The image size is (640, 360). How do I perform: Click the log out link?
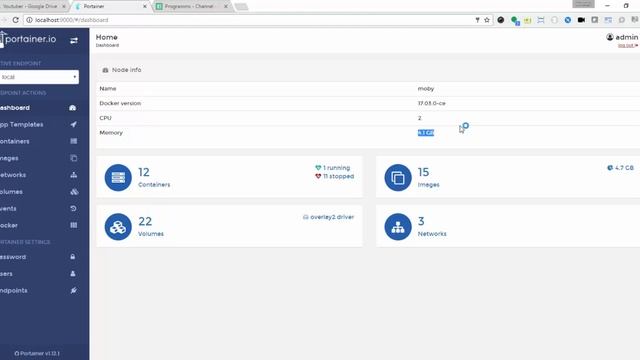[x=627, y=45]
